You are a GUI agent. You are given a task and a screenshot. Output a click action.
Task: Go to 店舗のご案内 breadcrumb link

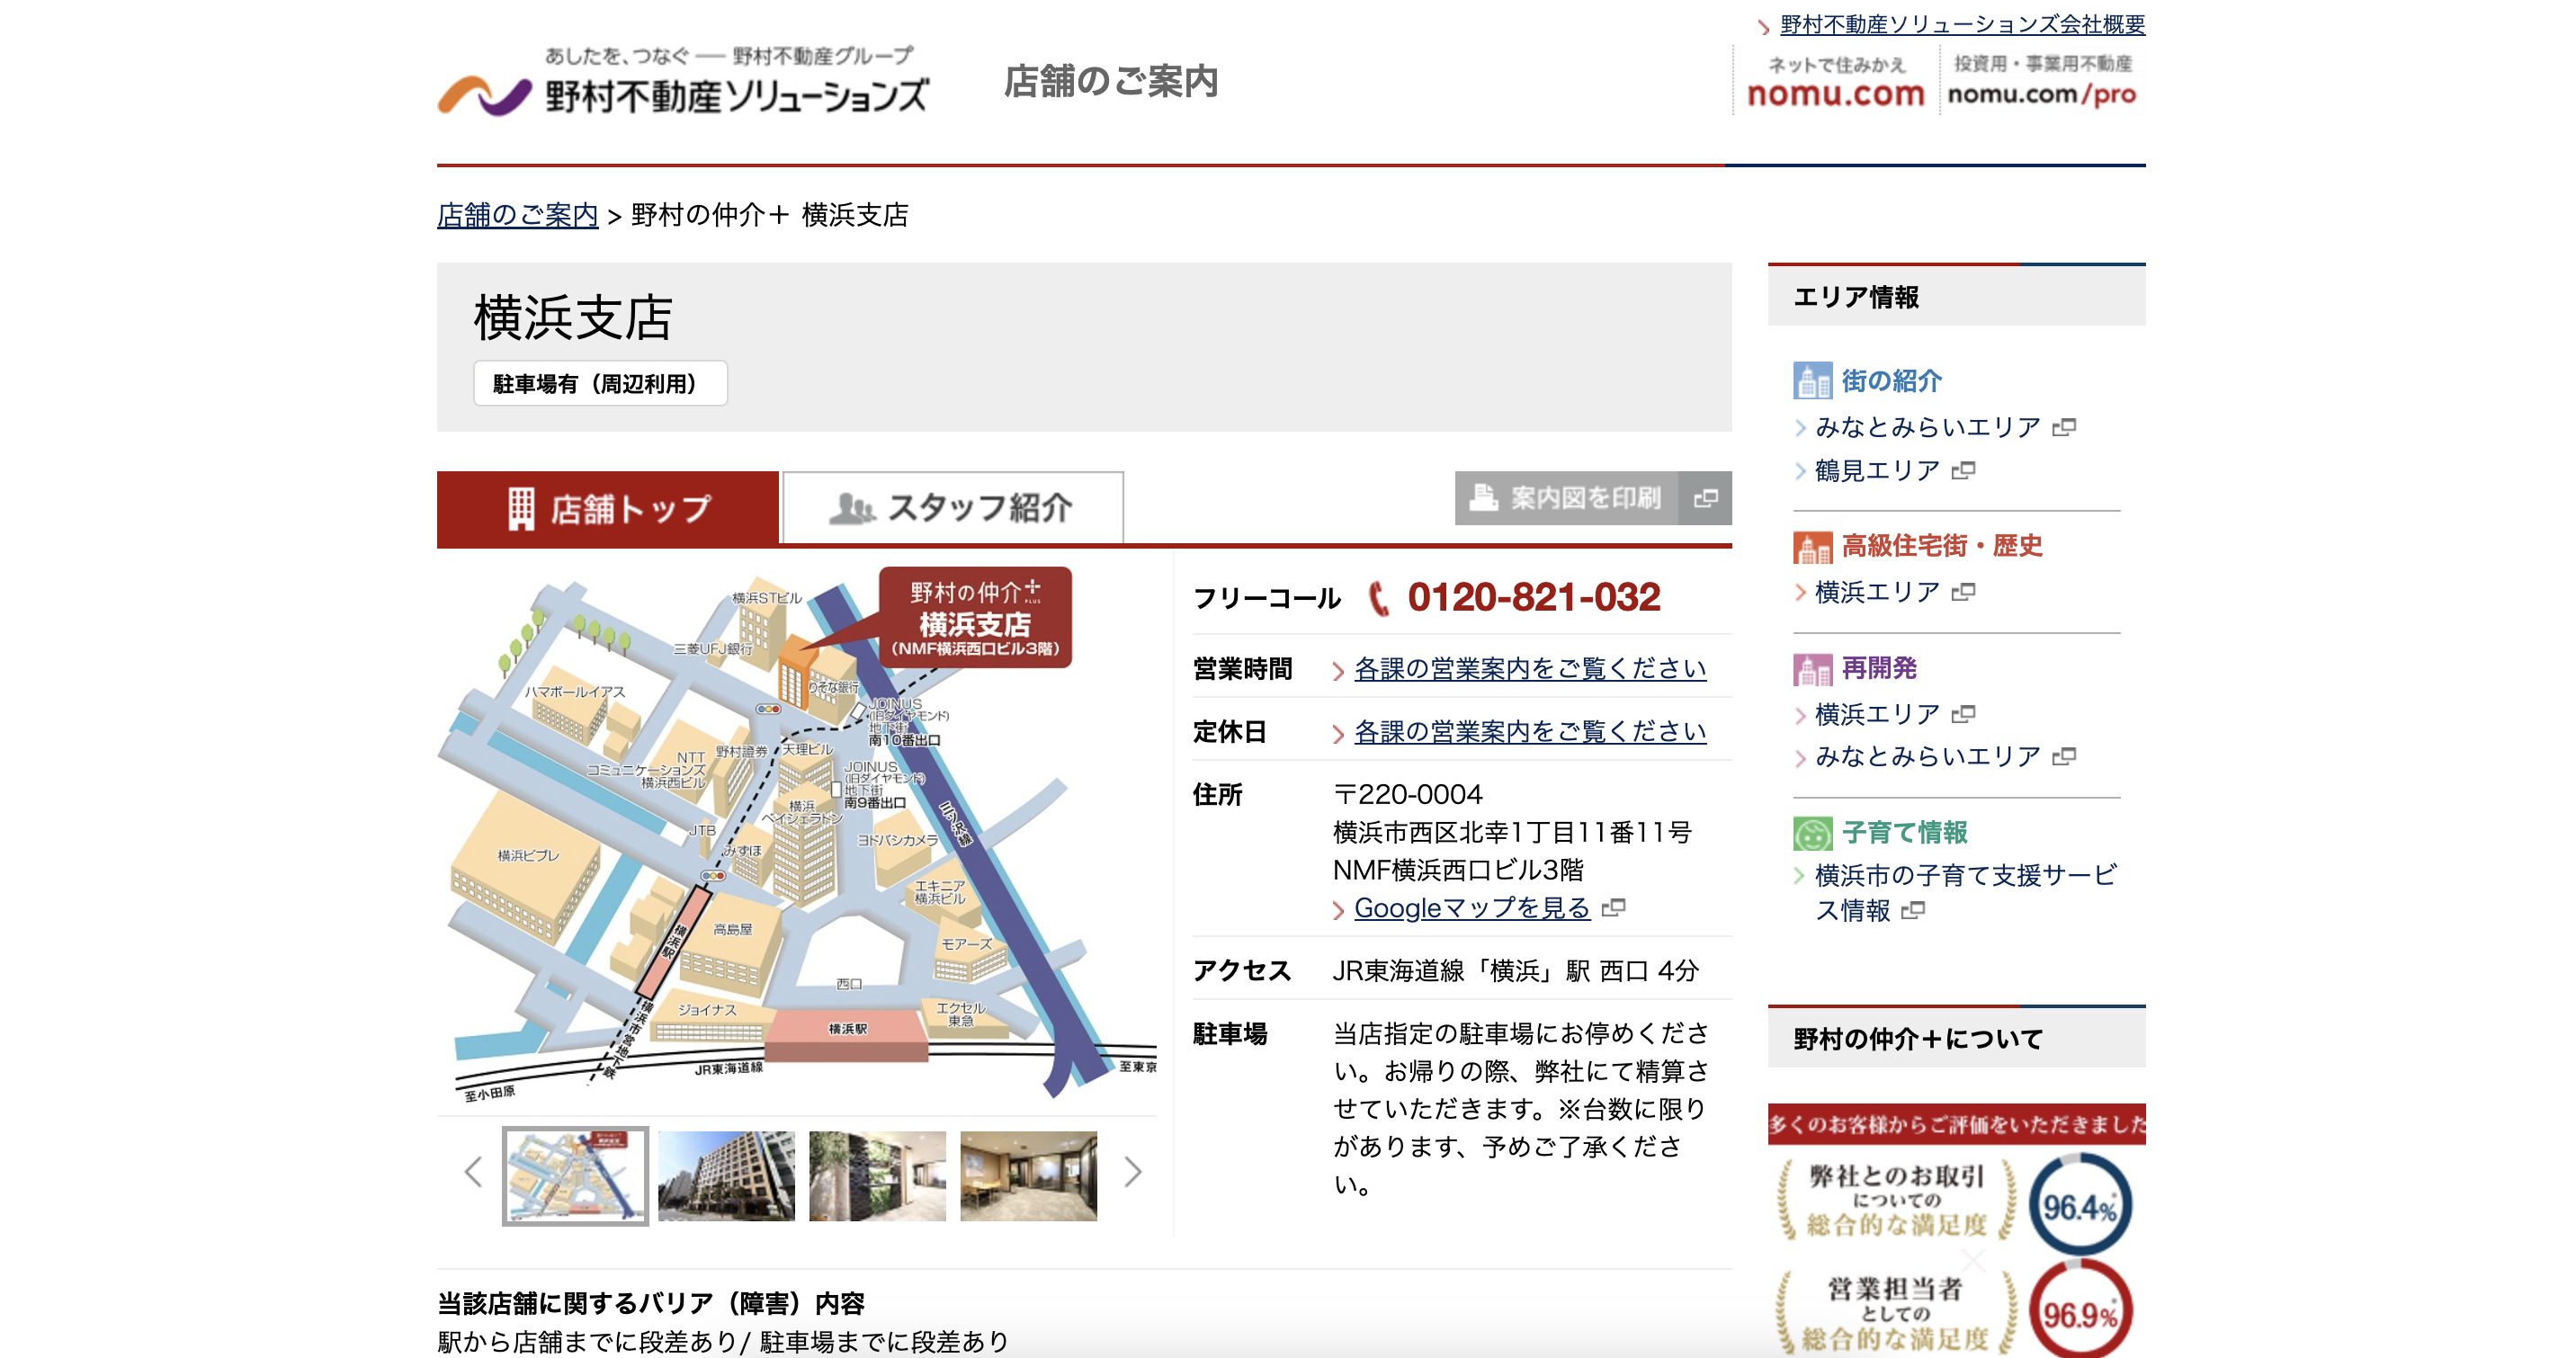[x=517, y=215]
